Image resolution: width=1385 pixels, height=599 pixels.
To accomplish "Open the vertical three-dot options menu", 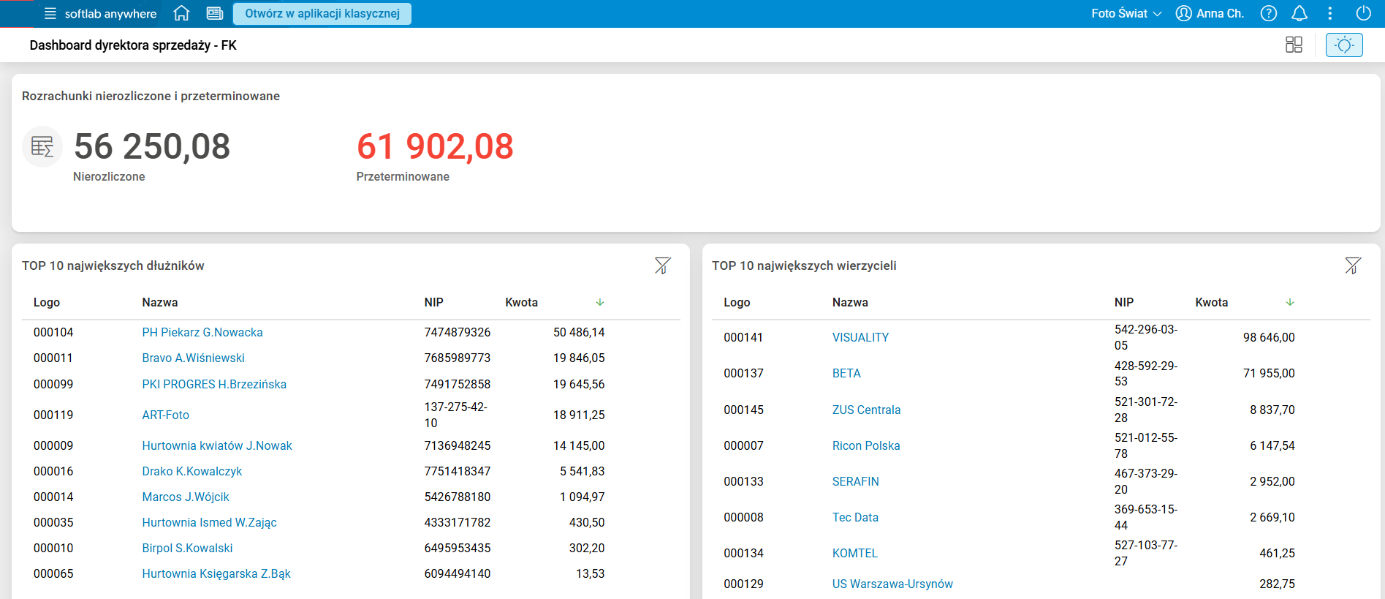I will coord(1330,14).
